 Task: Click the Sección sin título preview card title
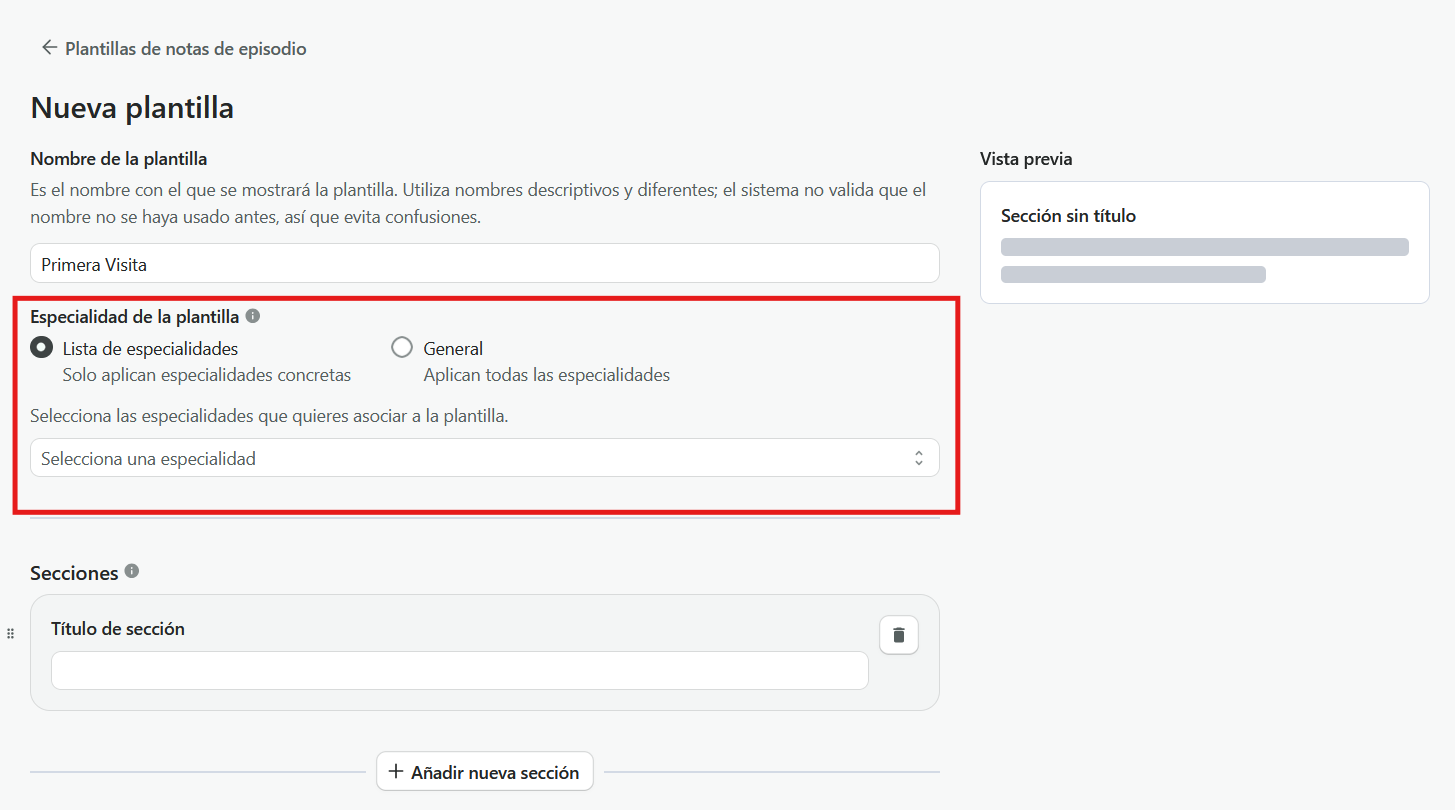click(1068, 216)
